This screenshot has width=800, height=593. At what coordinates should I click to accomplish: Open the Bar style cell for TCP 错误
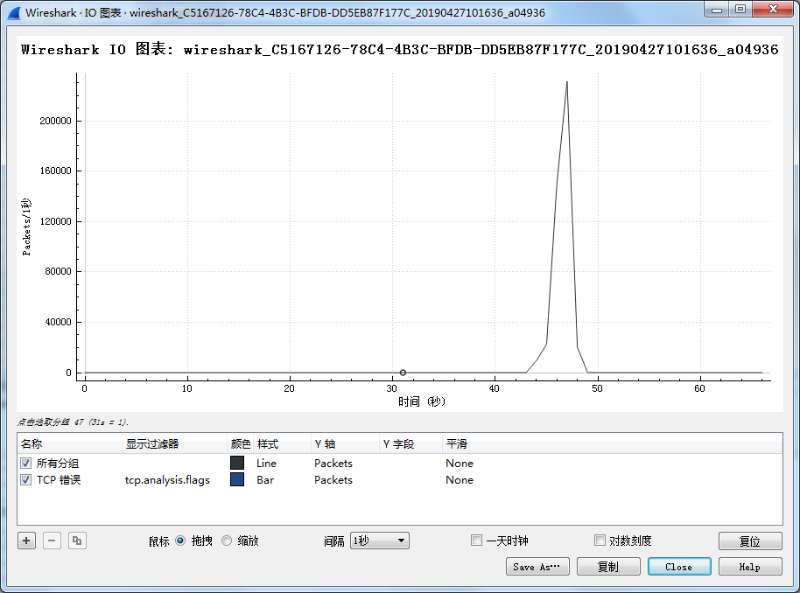point(265,480)
